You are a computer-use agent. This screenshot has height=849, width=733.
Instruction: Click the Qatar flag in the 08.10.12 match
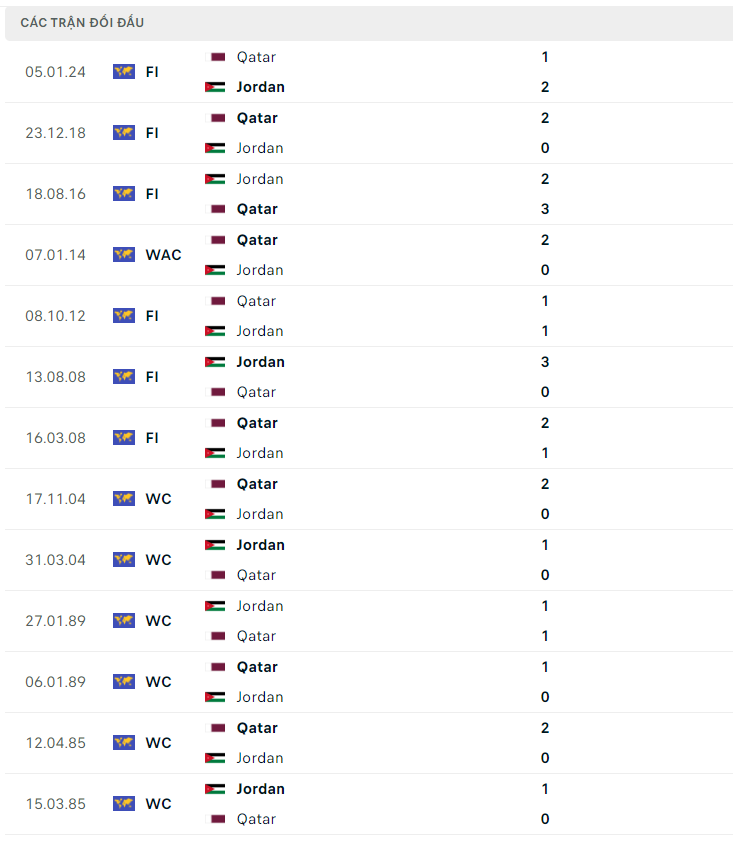tap(215, 301)
